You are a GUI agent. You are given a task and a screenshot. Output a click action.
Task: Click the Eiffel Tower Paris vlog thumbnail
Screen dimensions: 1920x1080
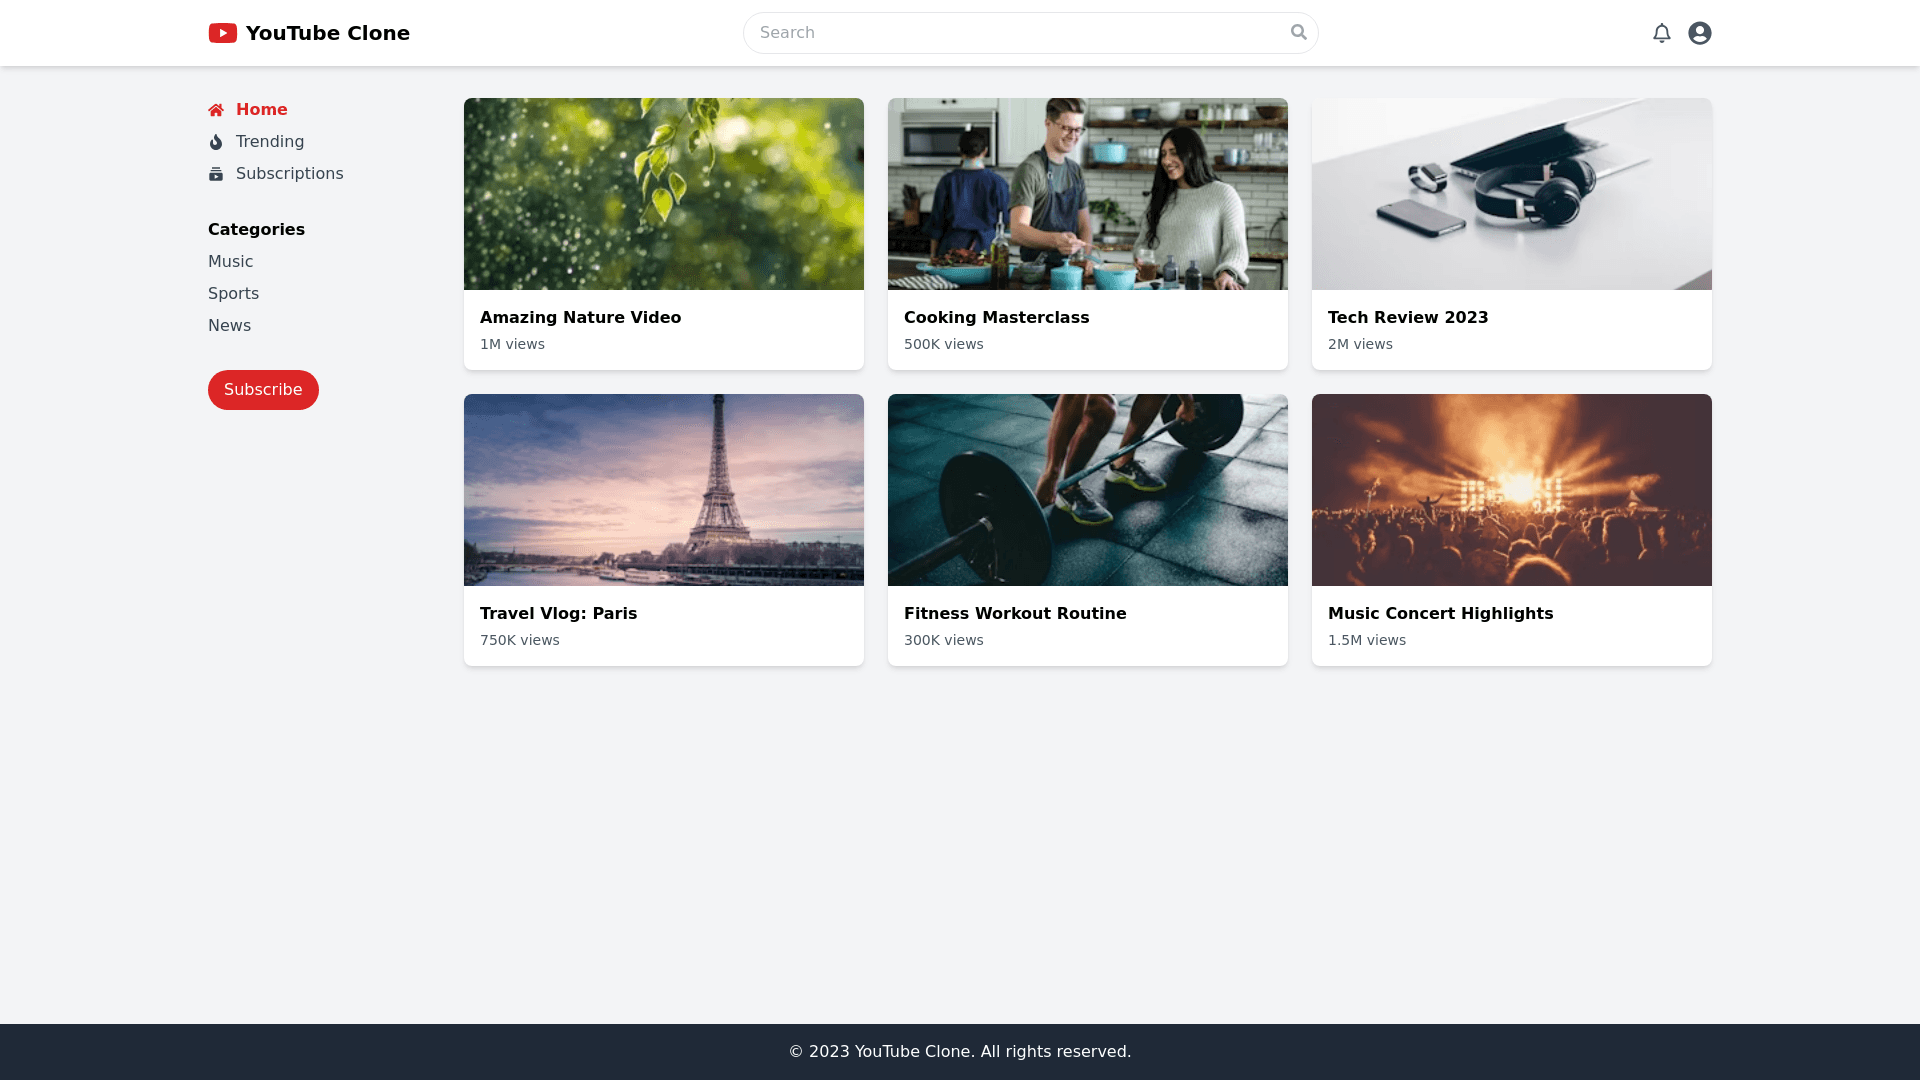[x=664, y=490]
